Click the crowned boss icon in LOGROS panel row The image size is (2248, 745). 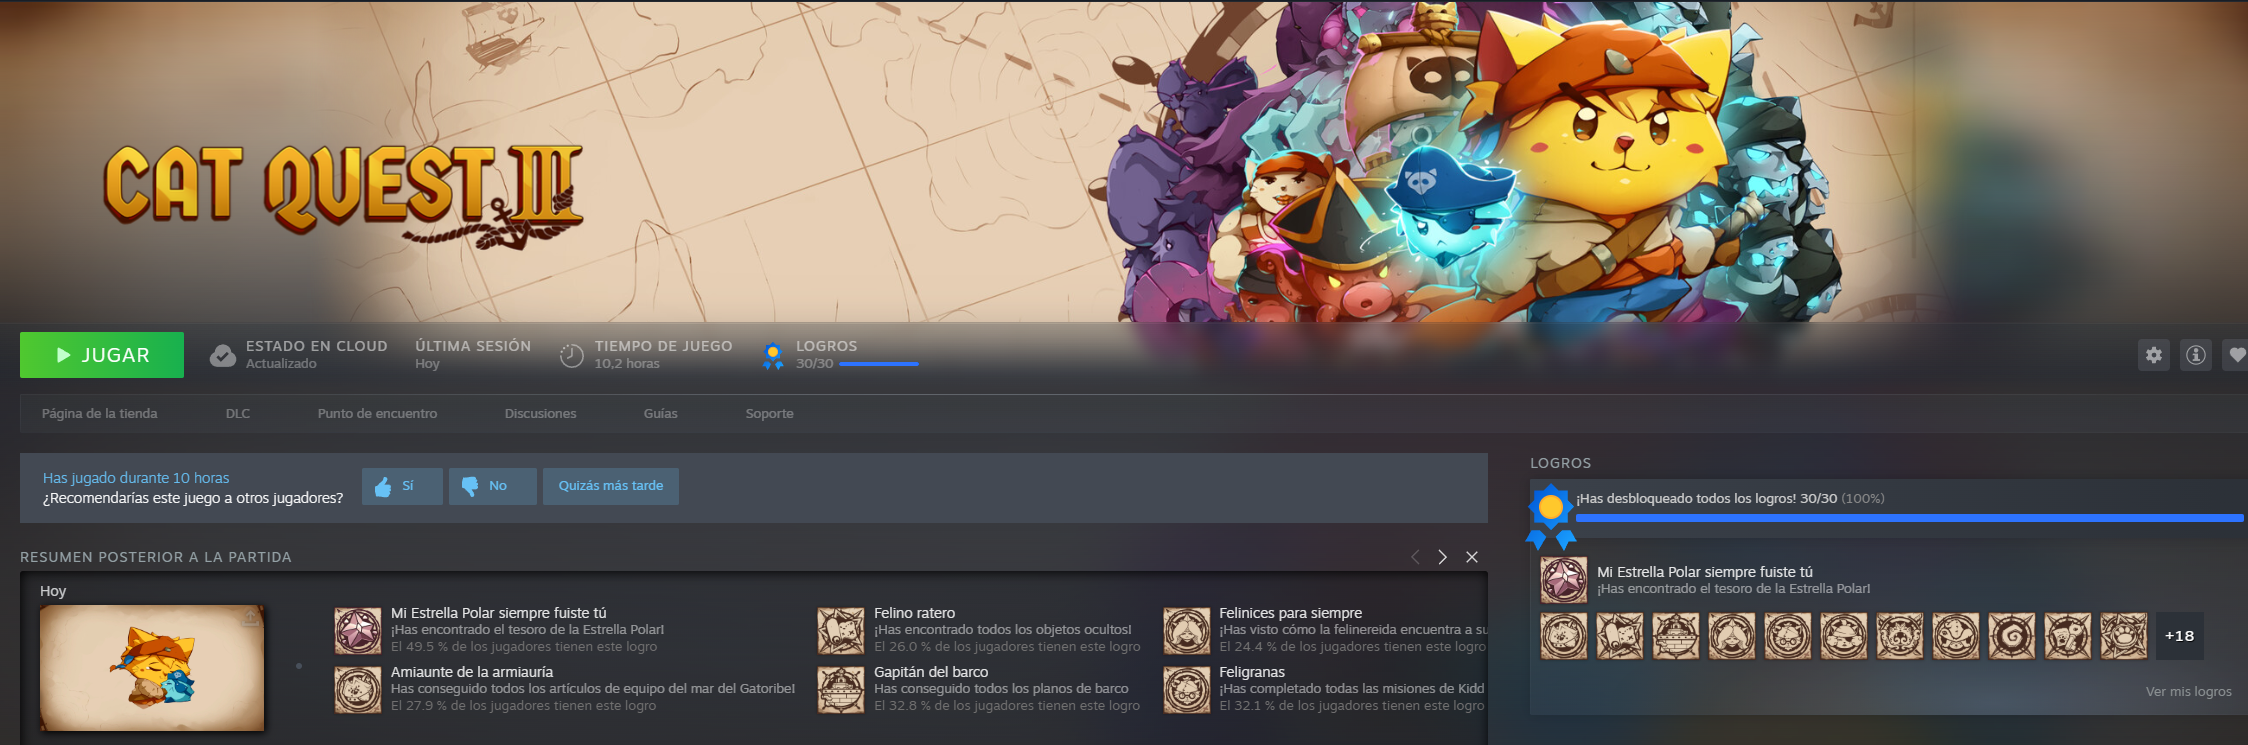[1900, 636]
